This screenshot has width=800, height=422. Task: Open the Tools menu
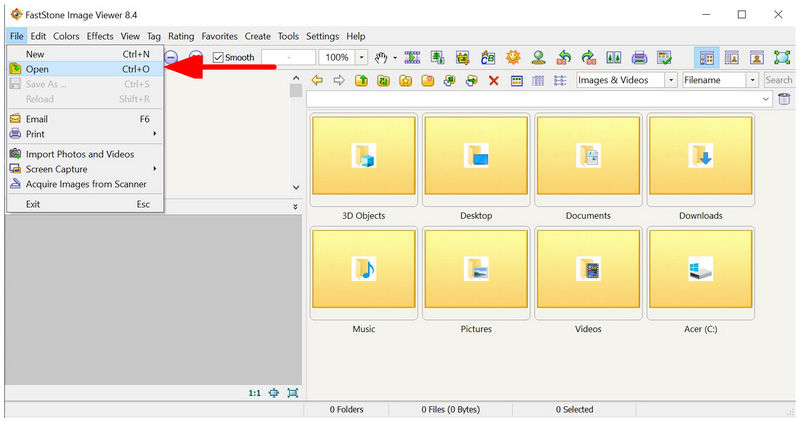pyautogui.click(x=288, y=36)
